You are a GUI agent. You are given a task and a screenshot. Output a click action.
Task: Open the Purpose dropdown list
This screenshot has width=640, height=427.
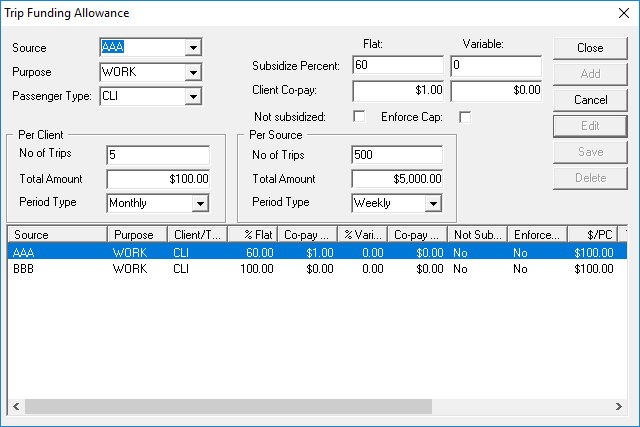click(x=193, y=72)
